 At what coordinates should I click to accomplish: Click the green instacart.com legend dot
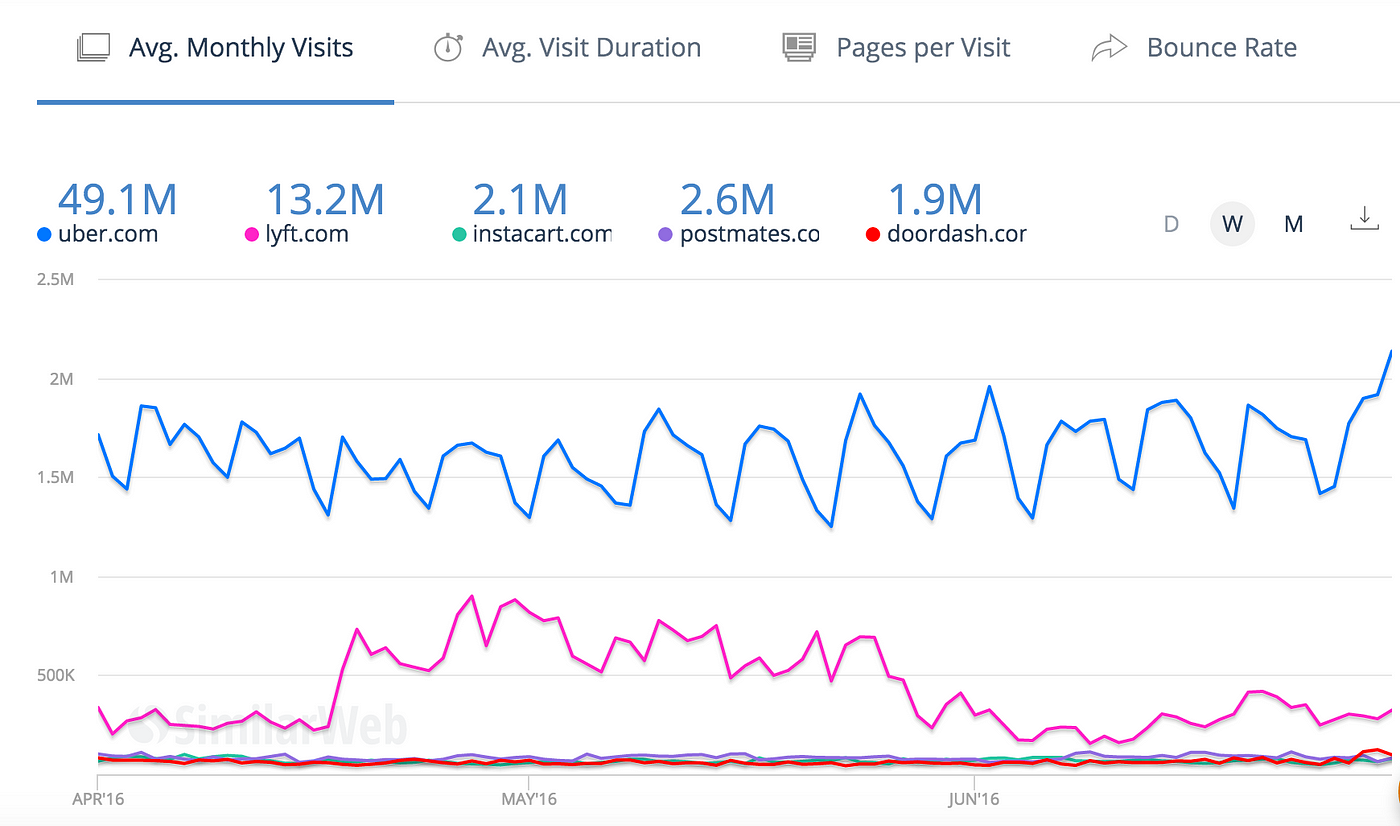(x=459, y=235)
